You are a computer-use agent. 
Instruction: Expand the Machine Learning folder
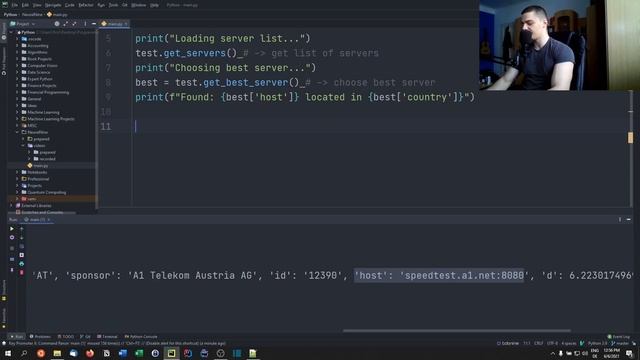17,112
